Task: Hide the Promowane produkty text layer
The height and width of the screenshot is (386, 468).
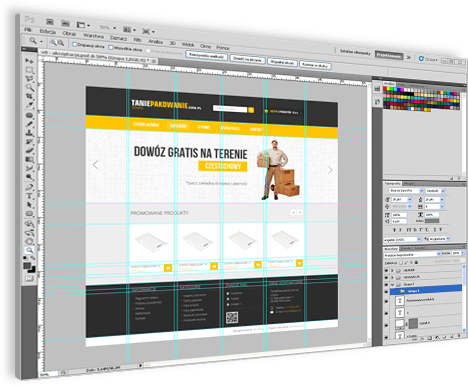Action: (x=387, y=301)
